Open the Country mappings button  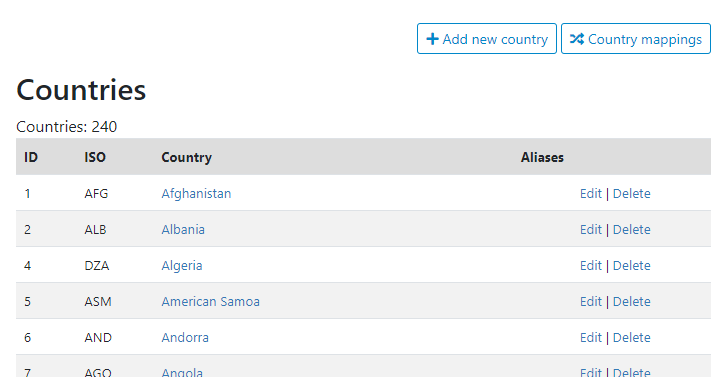(636, 39)
